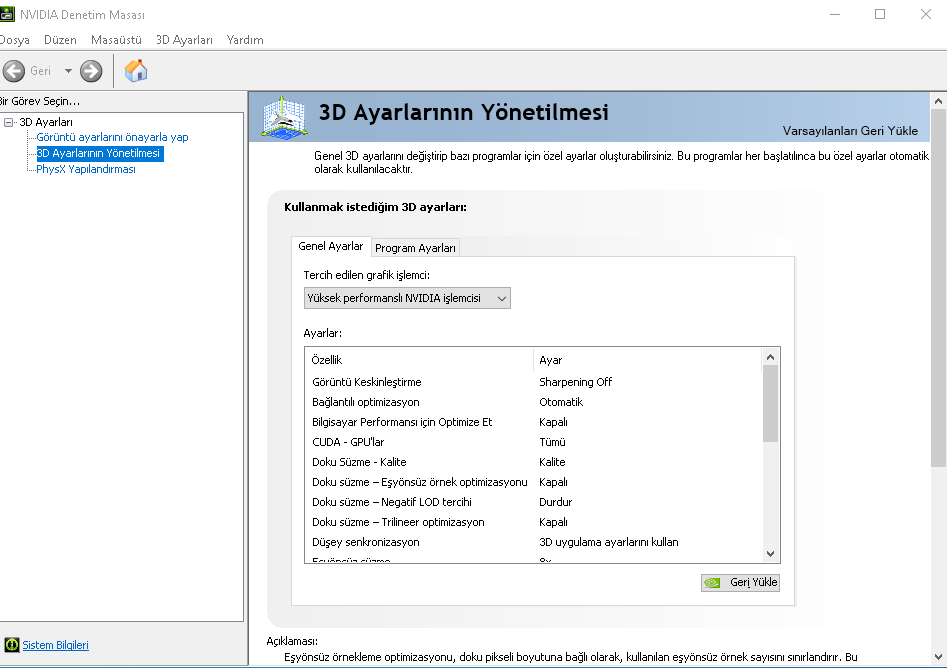The height and width of the screenshot is (668, 947).
Task: Open the Düzen menu
Action: point(60,40)
